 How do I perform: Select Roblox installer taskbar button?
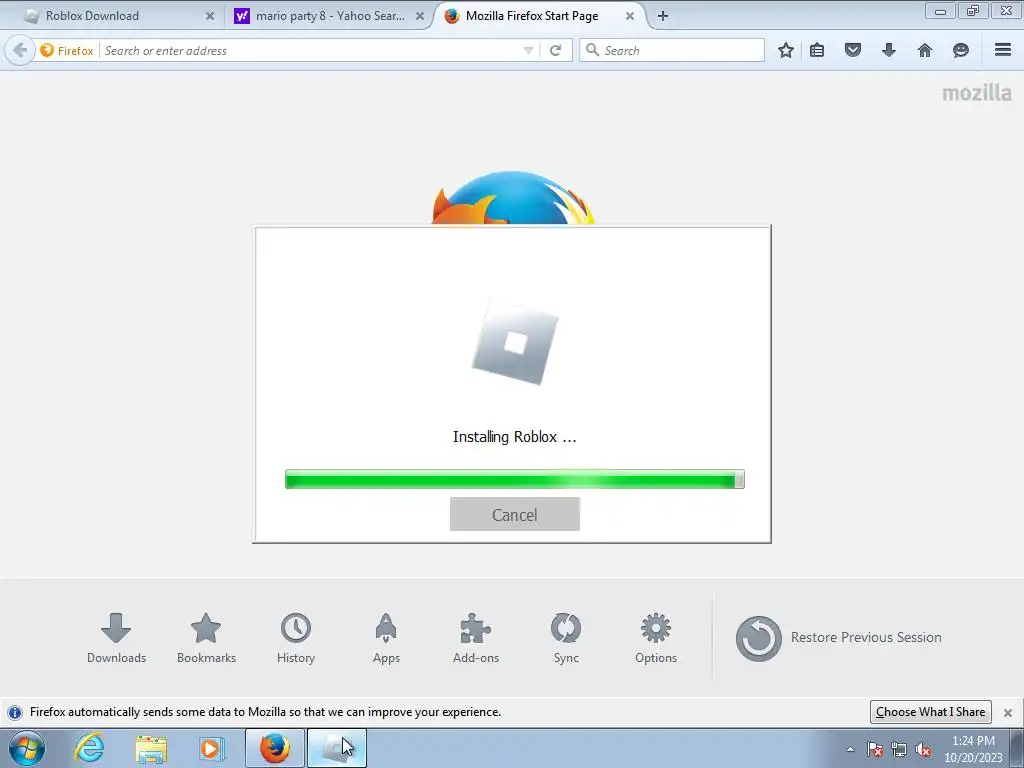tap(336, 748)
